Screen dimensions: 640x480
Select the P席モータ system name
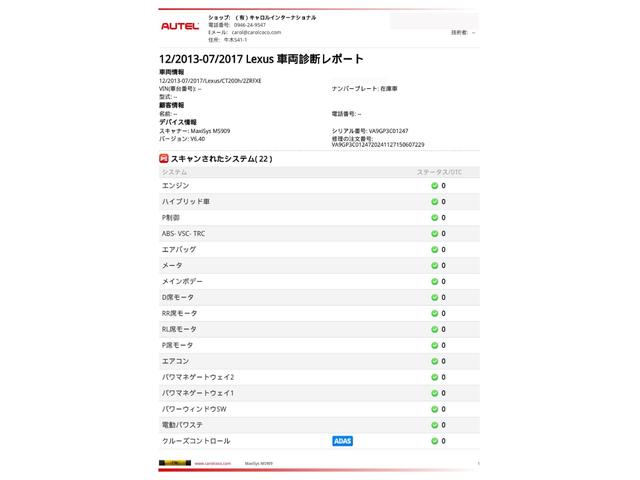pyautogui.click(x=177, y=345)
